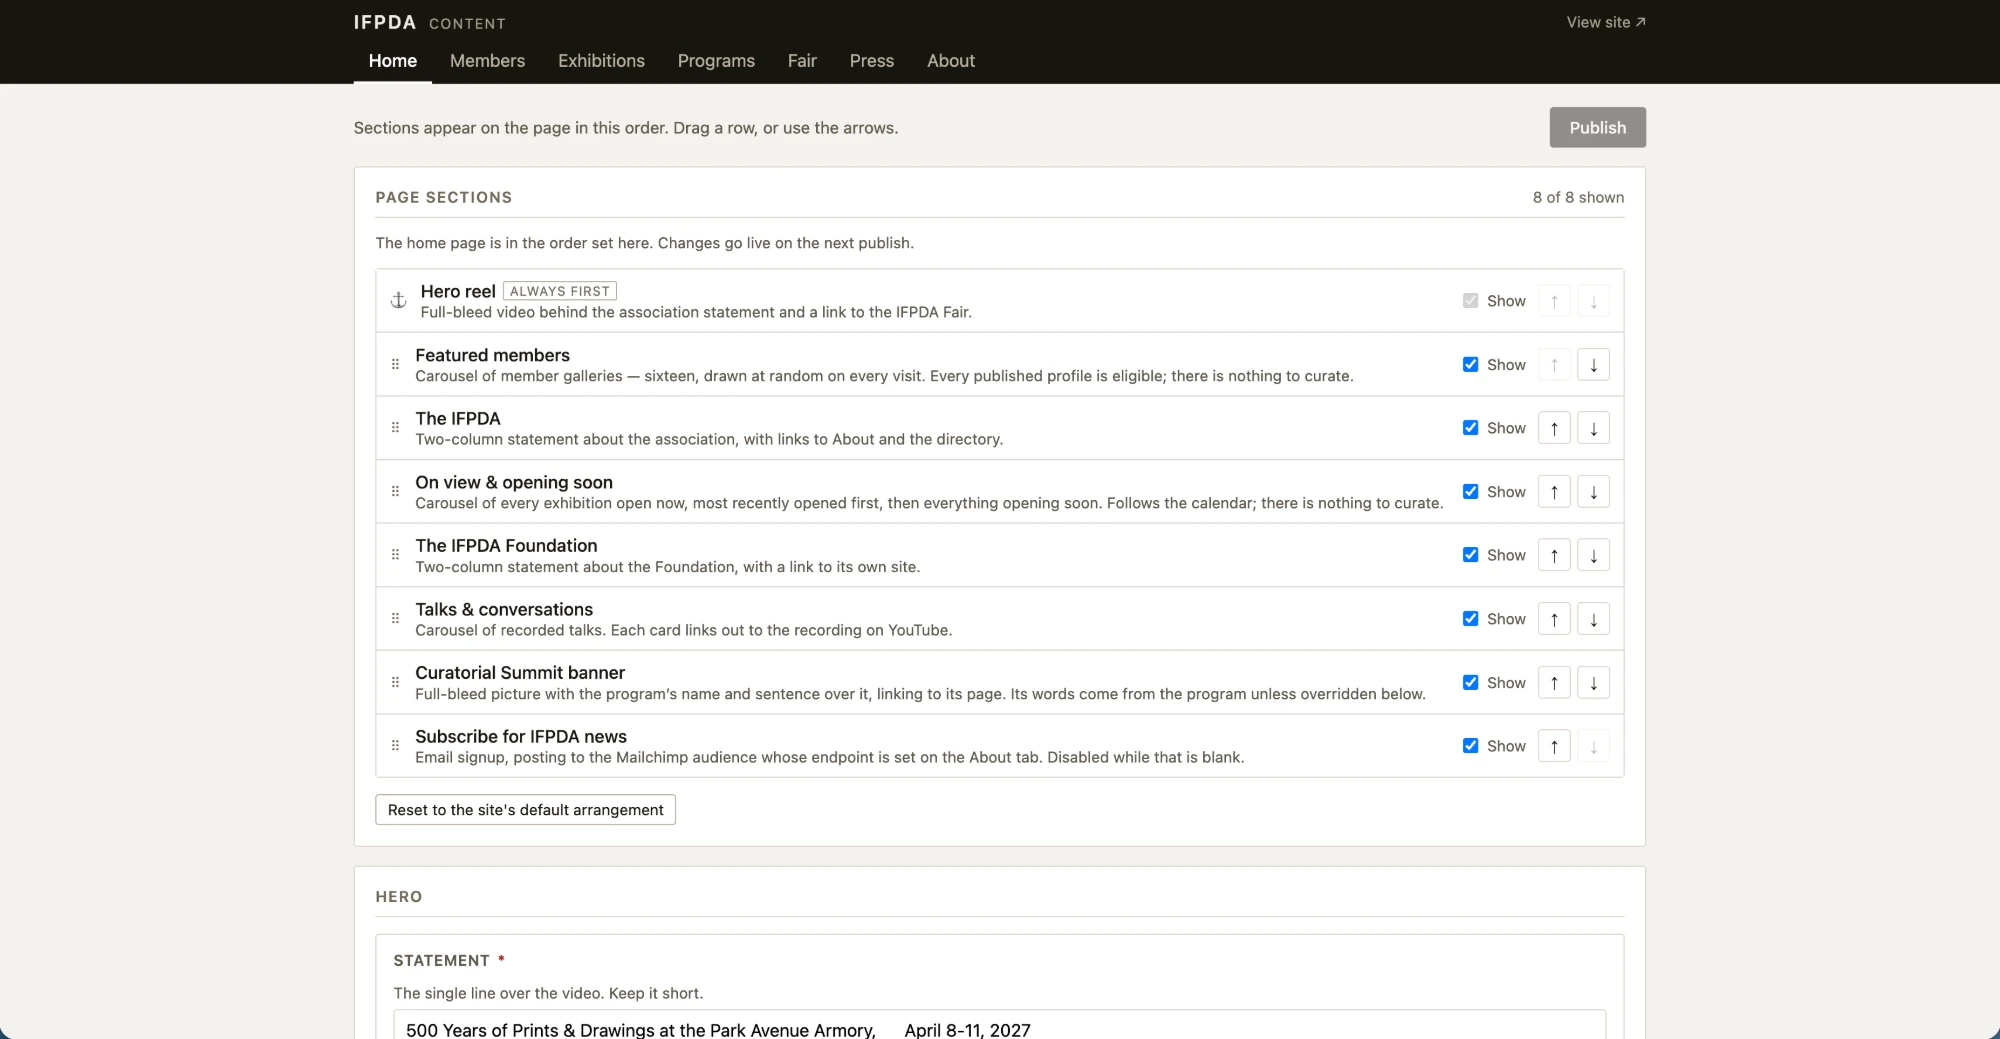Click the drag handle for The IFPDA row
Image resolution: width=2000 pixels, height=1039 pixels.
(395, 428)
